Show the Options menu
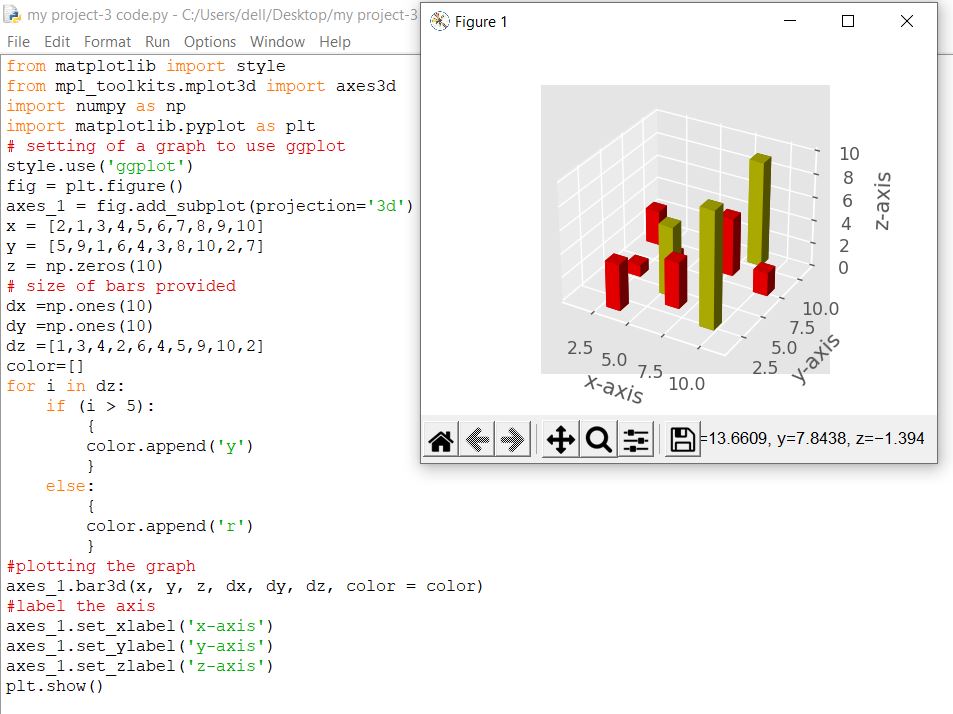The image size is (953, 714). point(210,42)
